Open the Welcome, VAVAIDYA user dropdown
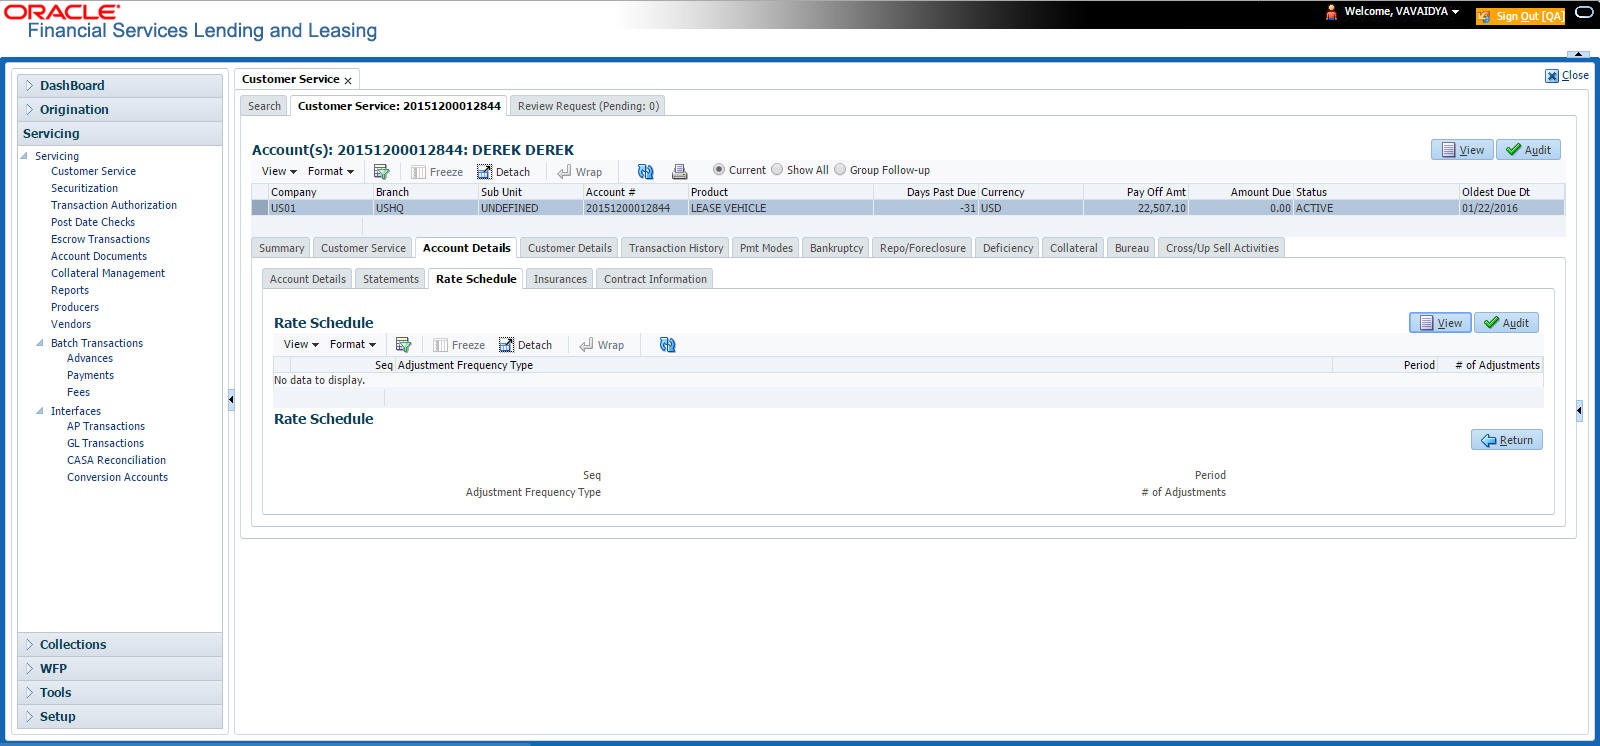The width and height of the screenshot is (1600, 746). coord(1401,12)
